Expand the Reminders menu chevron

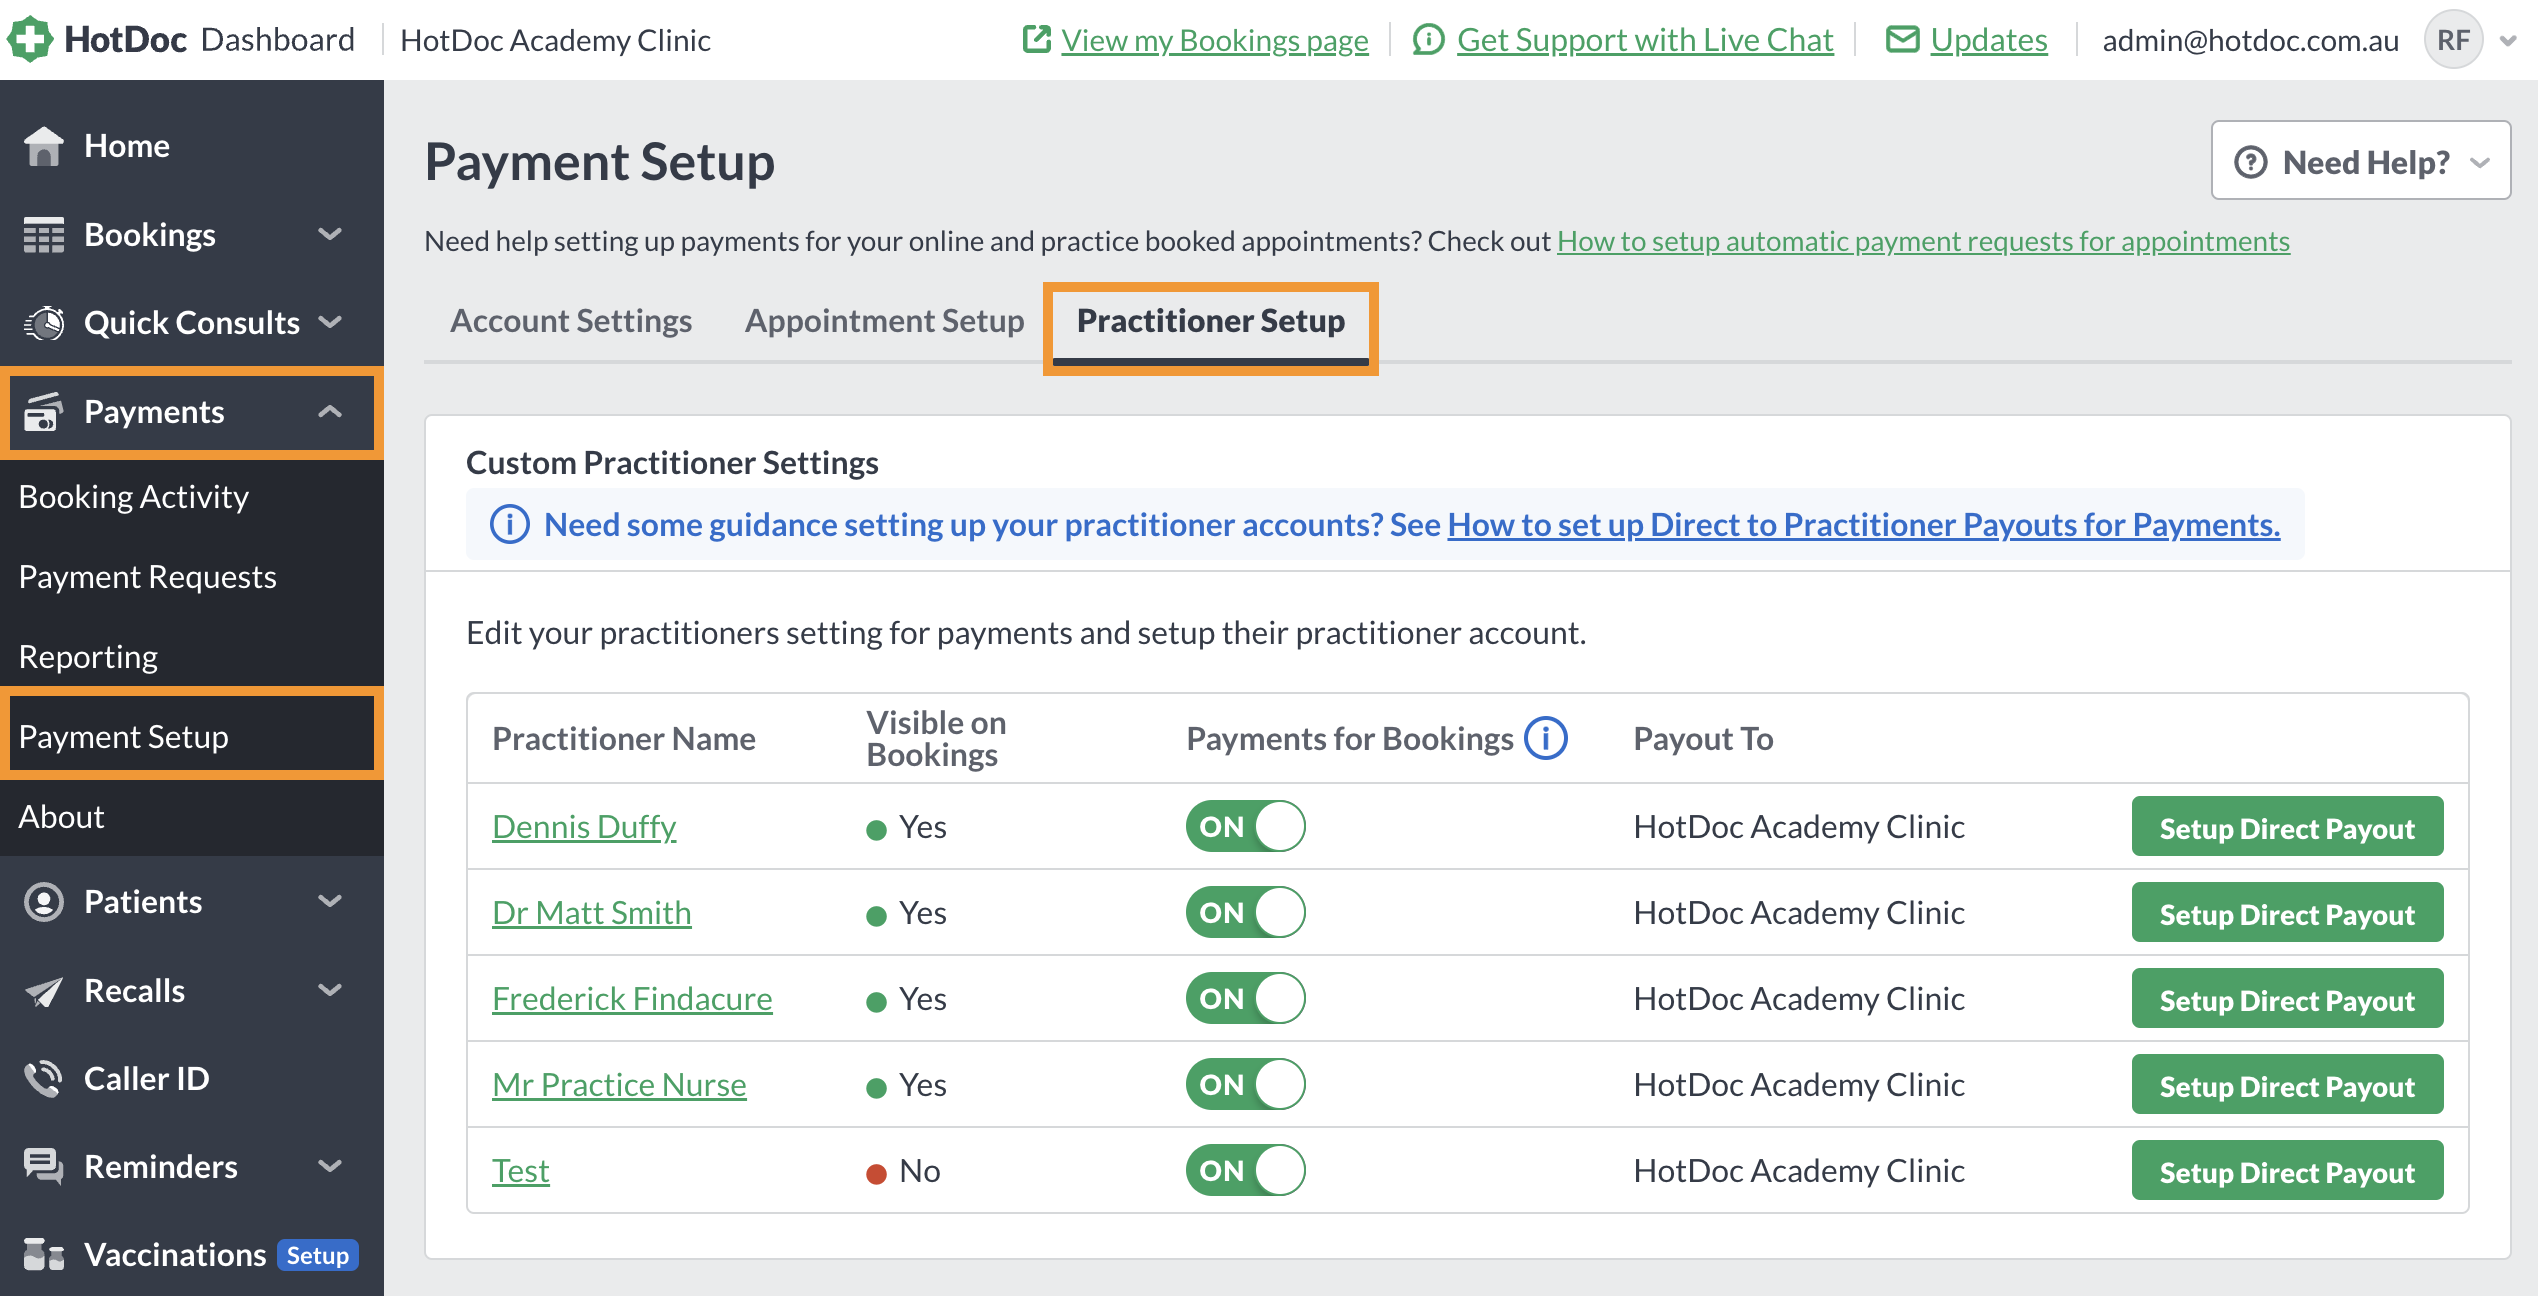[x=330, y=1167]
